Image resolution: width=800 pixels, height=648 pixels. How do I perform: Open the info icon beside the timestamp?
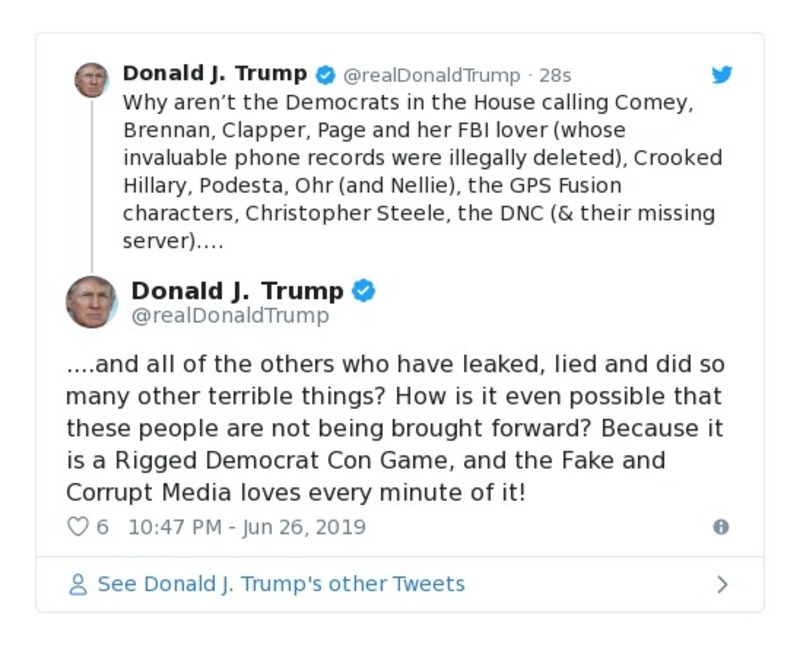coord(723,527)
